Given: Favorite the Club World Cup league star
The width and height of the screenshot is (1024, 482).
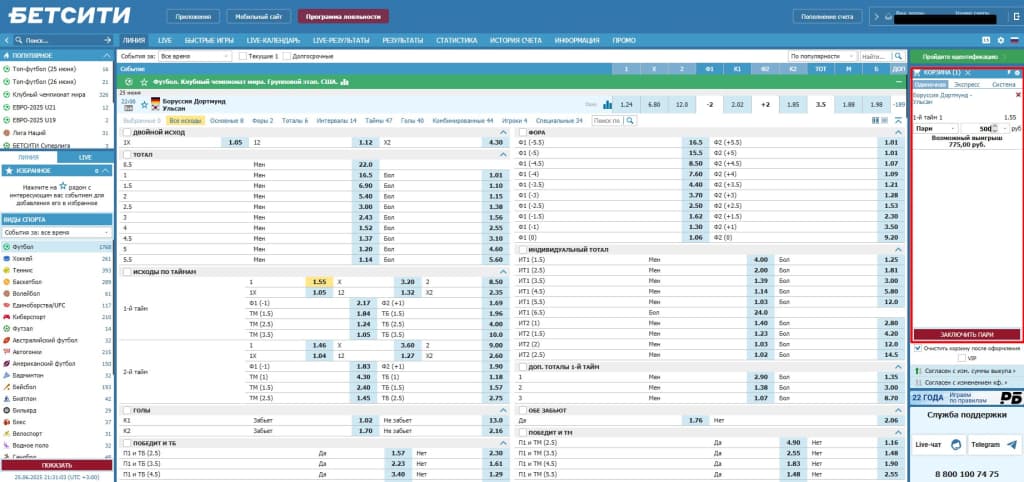Looking at the screenshot, I should point(143,82).
